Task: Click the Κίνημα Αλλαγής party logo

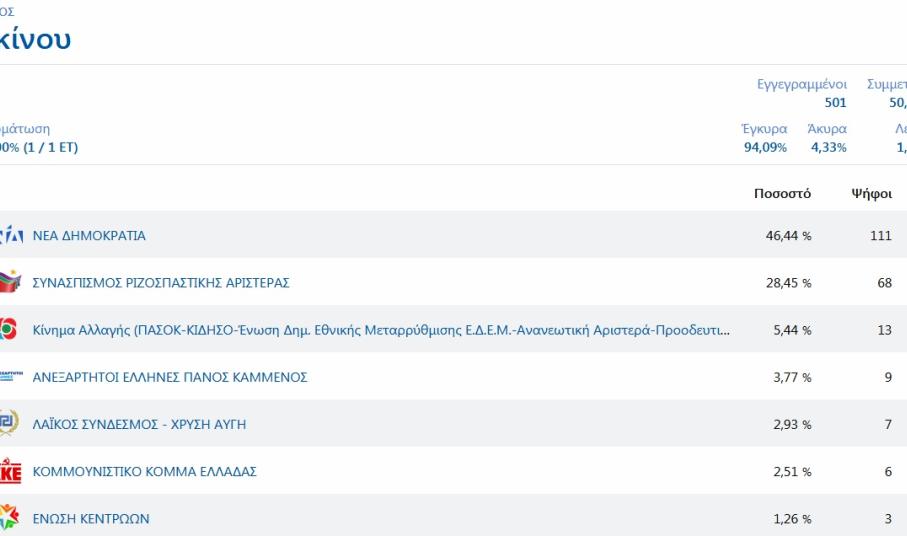Action: [8, 330]
